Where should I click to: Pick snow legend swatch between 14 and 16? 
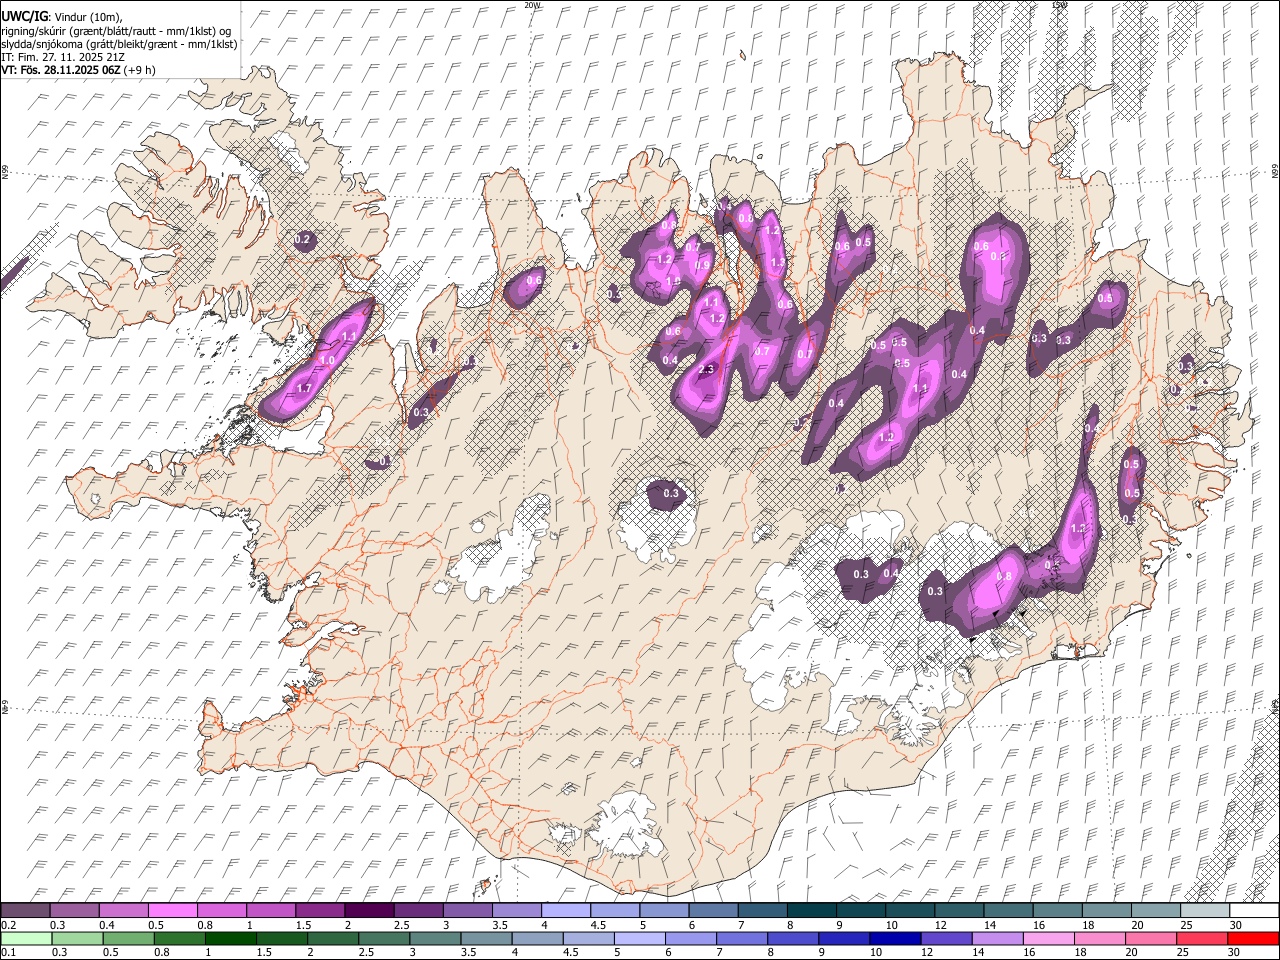(x=1009, y=911)
